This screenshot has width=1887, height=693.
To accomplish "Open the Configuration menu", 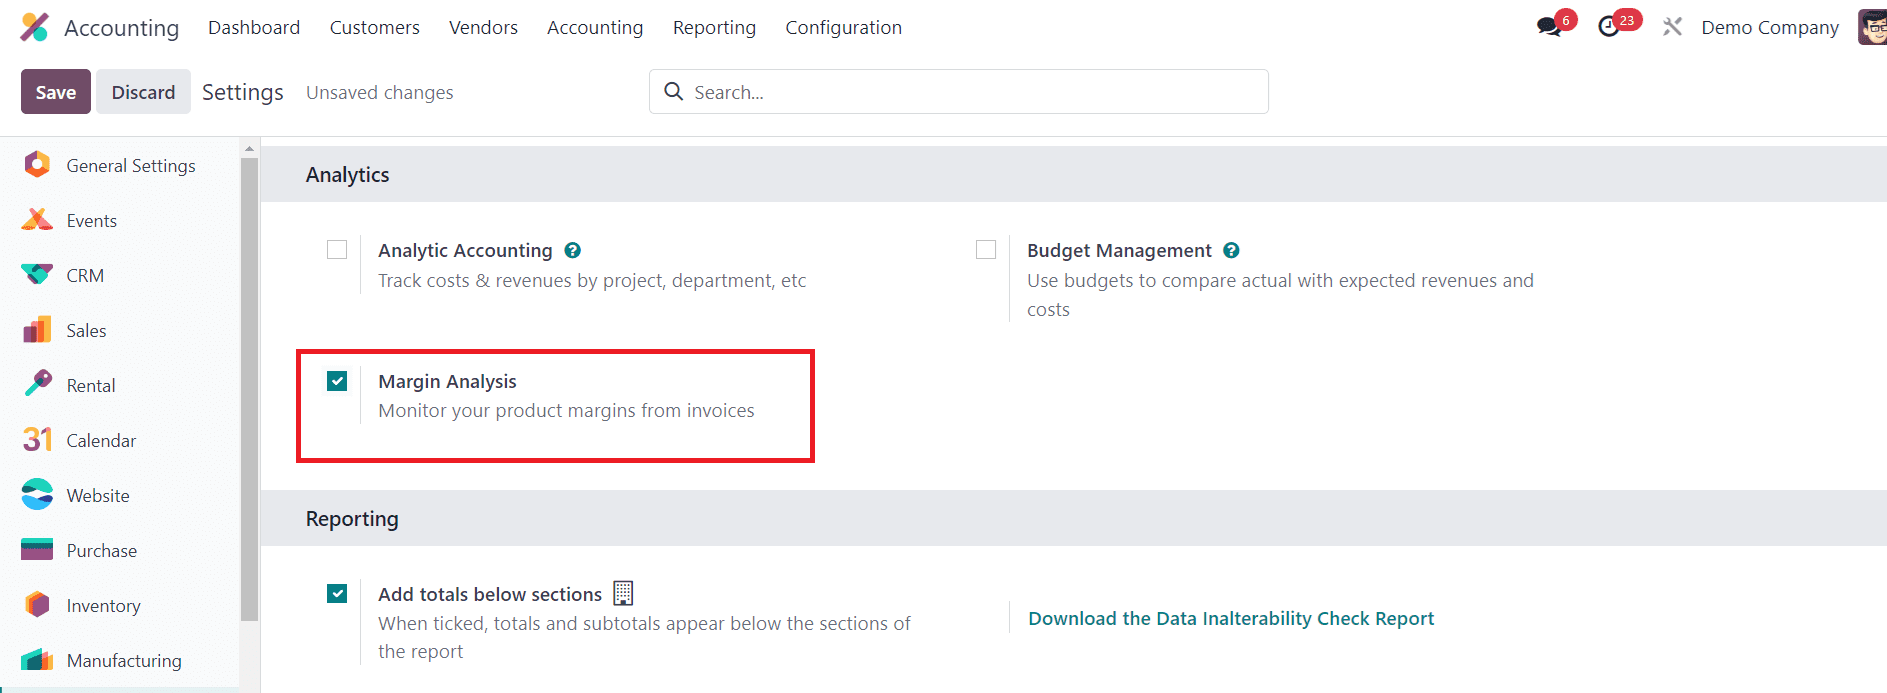I will (x=843, y=27).
